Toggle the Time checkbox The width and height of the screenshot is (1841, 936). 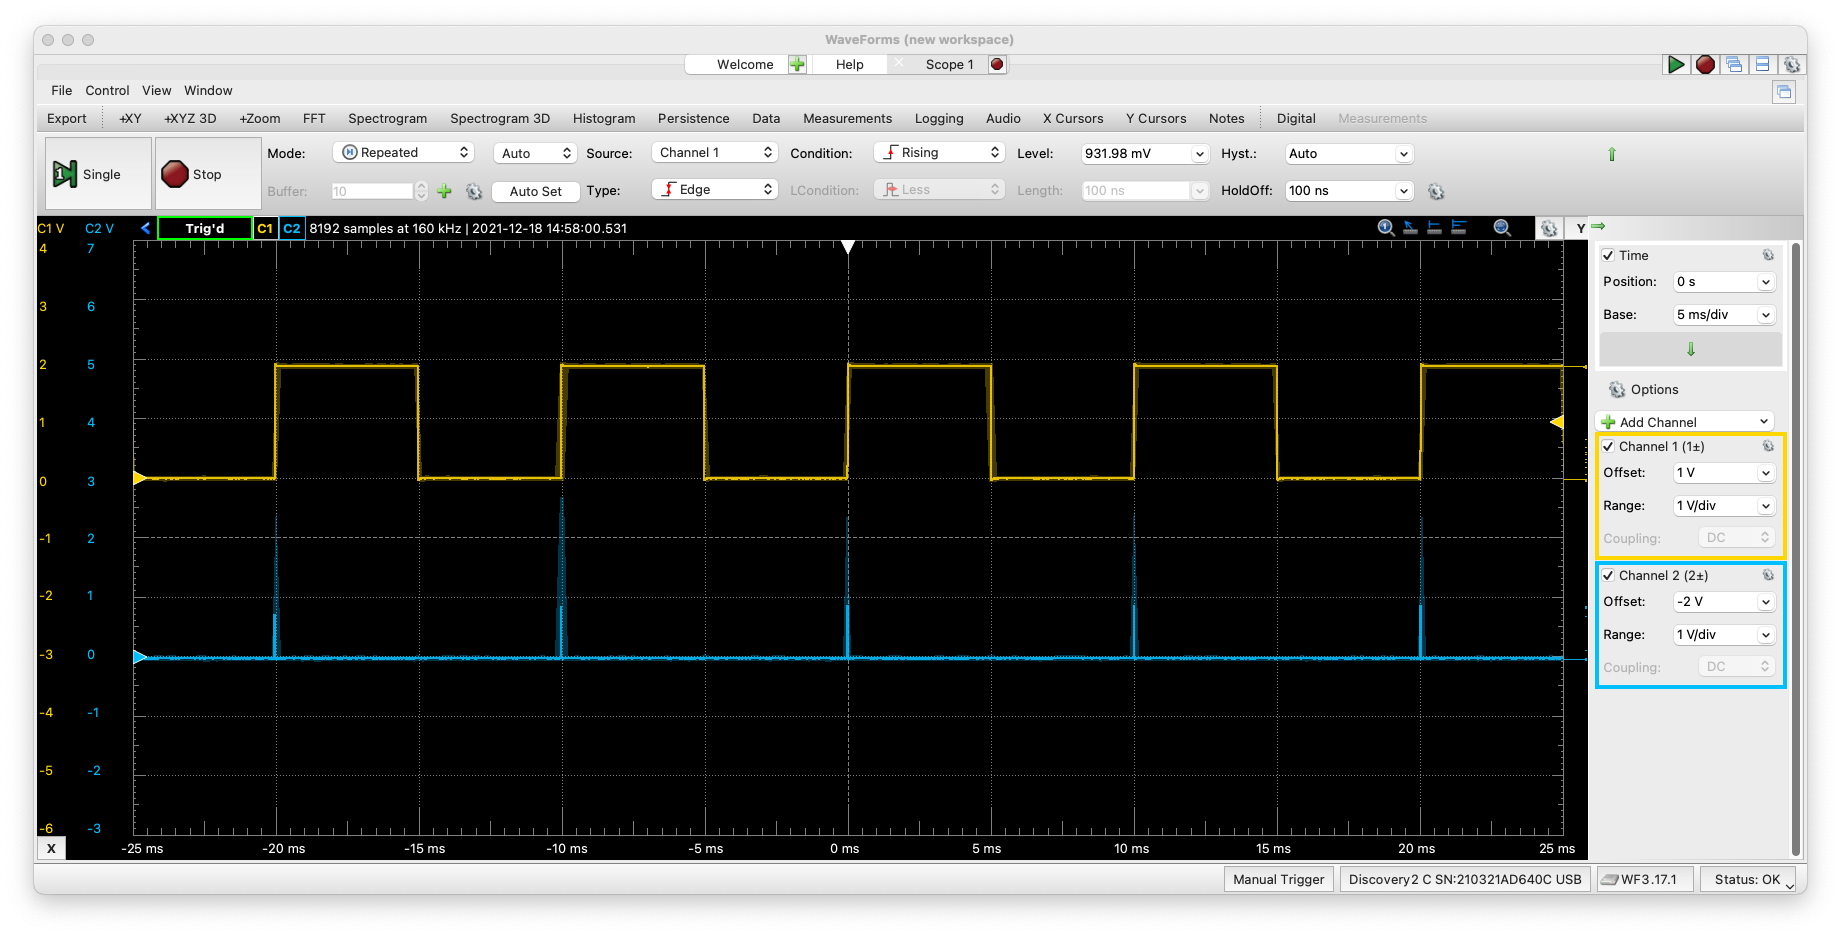tap(1608, 255)
